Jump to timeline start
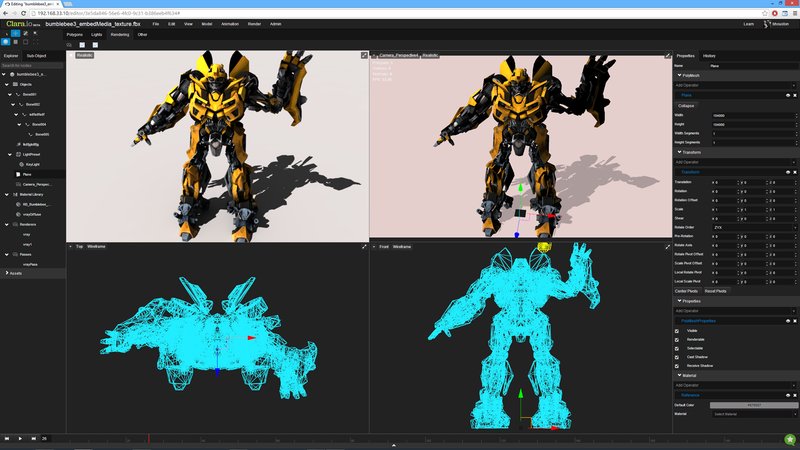 point(7,438)
